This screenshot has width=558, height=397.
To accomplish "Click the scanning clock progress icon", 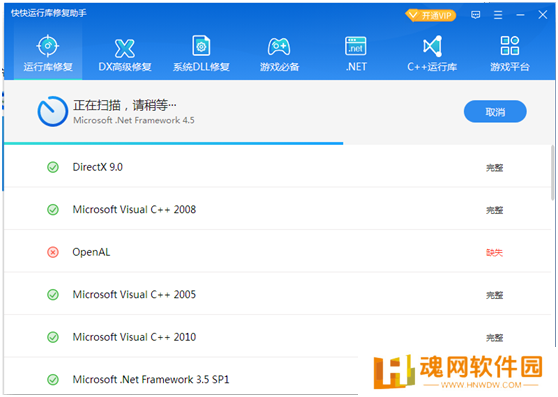I will coord(53,111).
